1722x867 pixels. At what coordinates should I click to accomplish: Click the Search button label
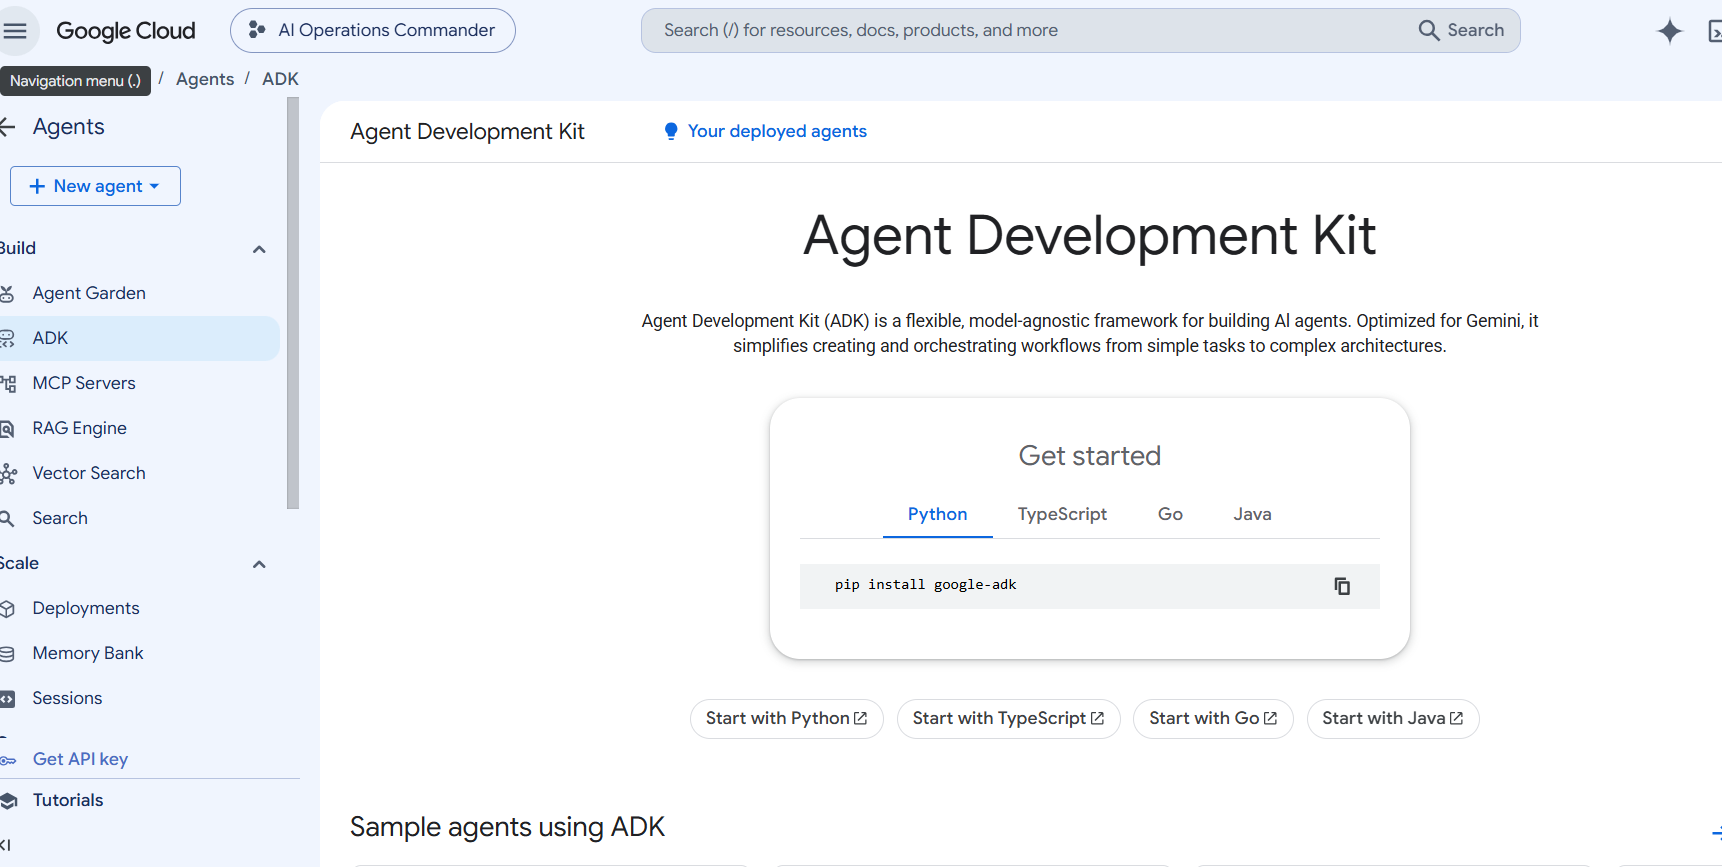click(1475, 30)
